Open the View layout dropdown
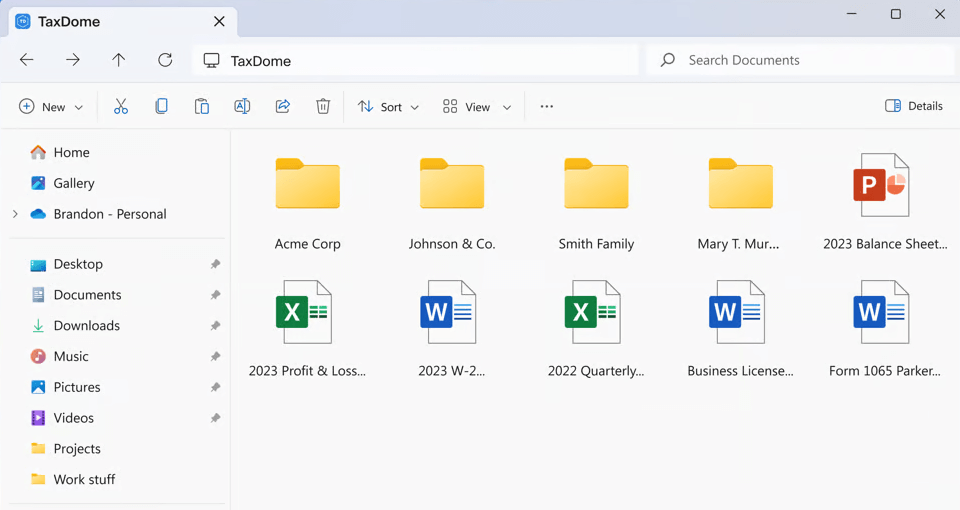This screenshot has height=510, width=960. 477,107
